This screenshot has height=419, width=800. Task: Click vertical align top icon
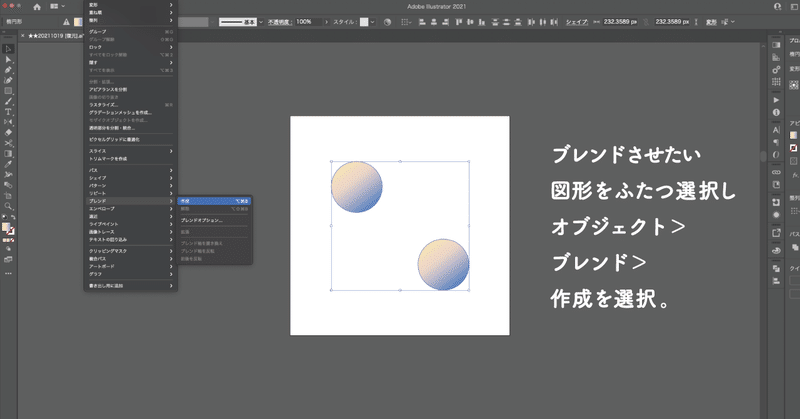[x=458, y=22]
